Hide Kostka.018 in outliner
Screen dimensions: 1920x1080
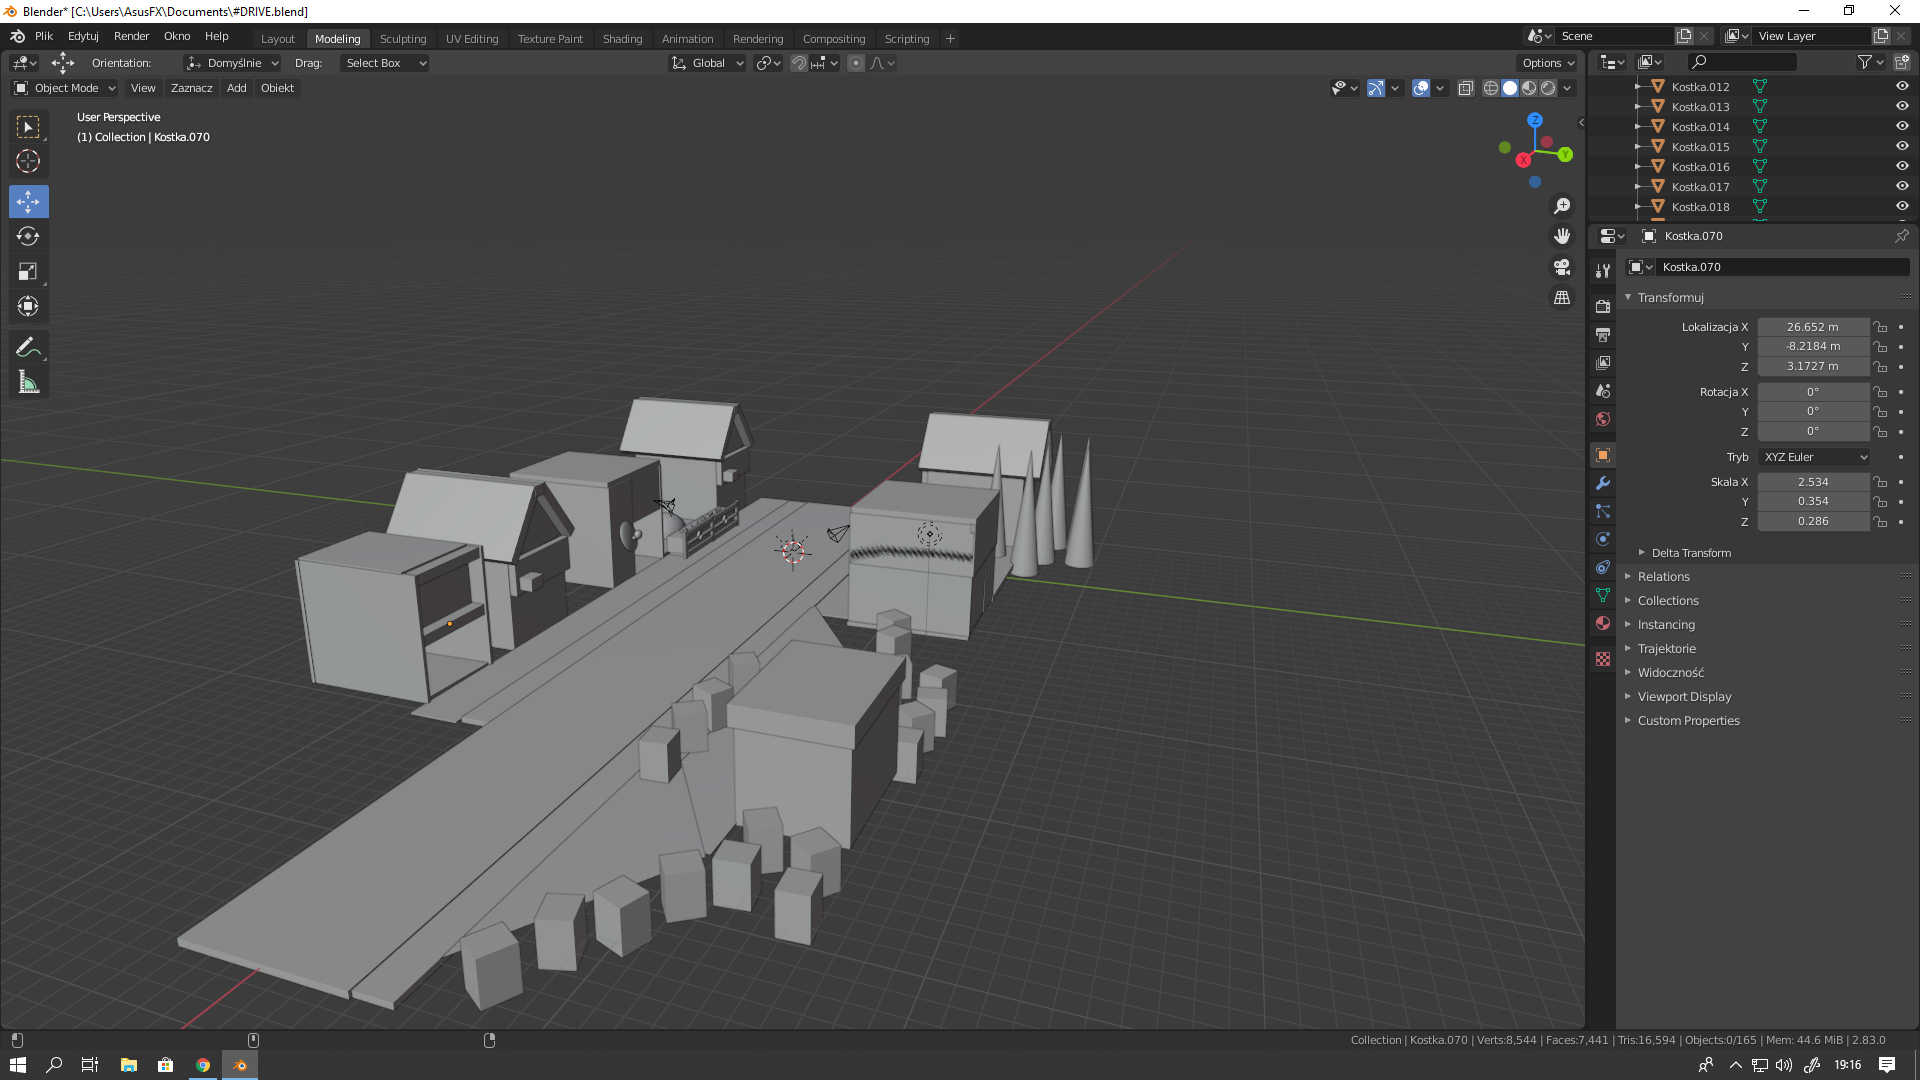pyautogui.click(x=1902, y=206)
